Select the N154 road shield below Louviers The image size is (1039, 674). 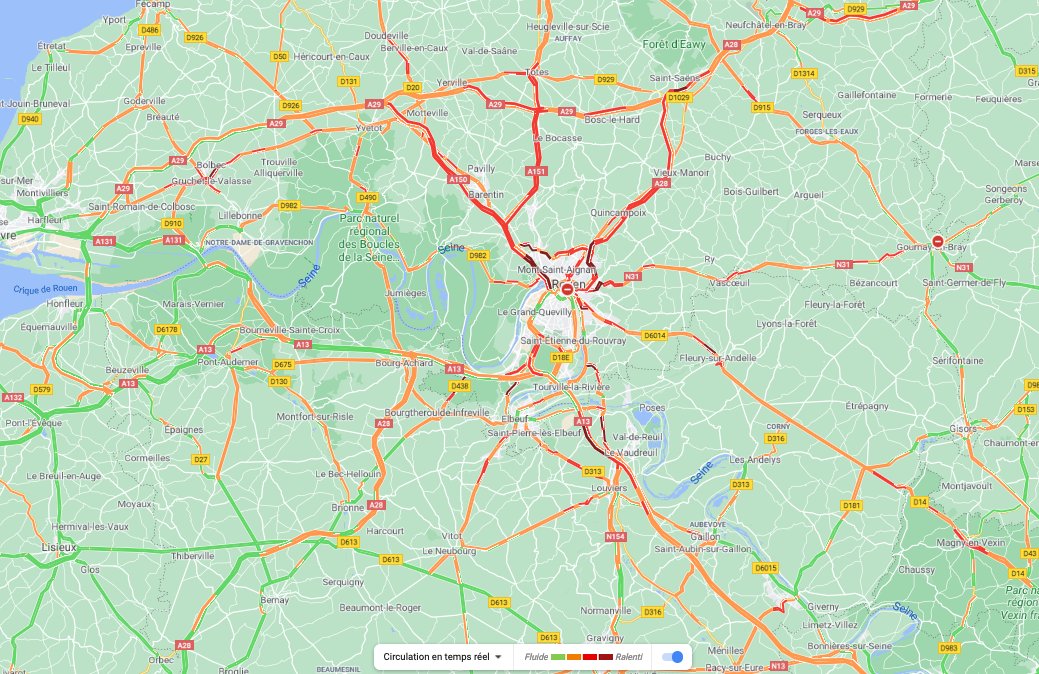pos(615,537)
